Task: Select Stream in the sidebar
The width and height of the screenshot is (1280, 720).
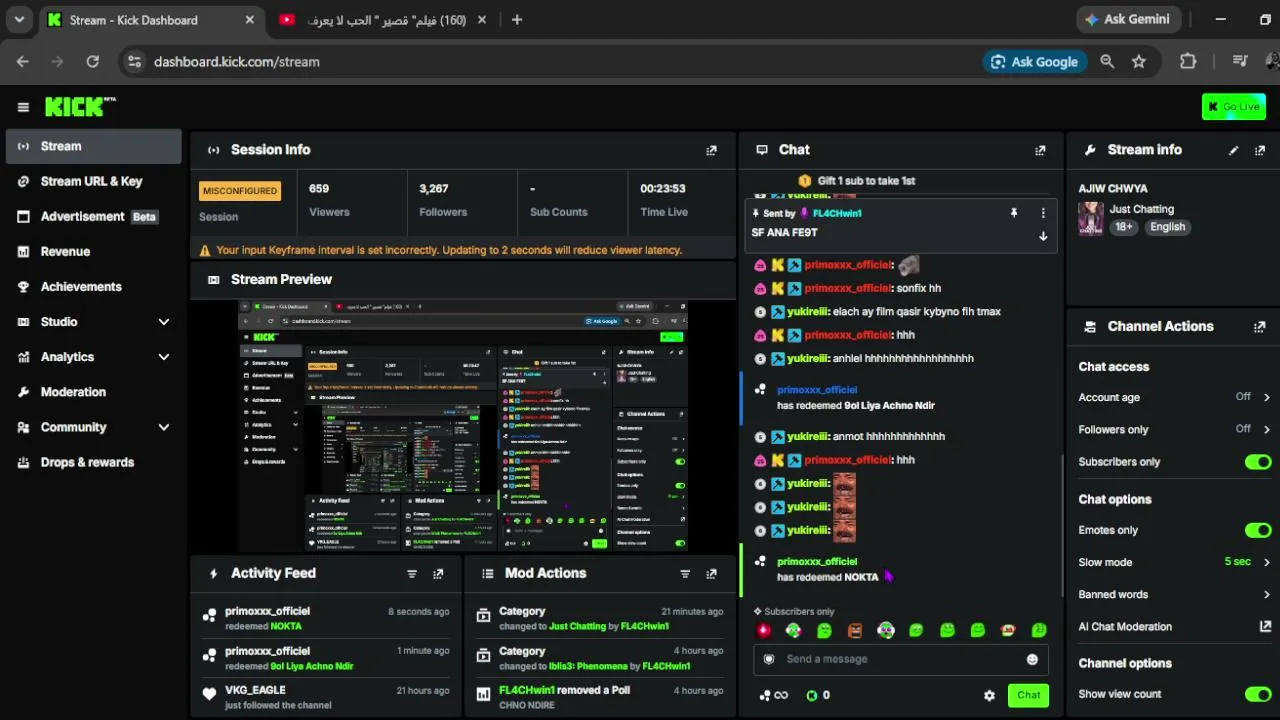Action: click(93, 146)
